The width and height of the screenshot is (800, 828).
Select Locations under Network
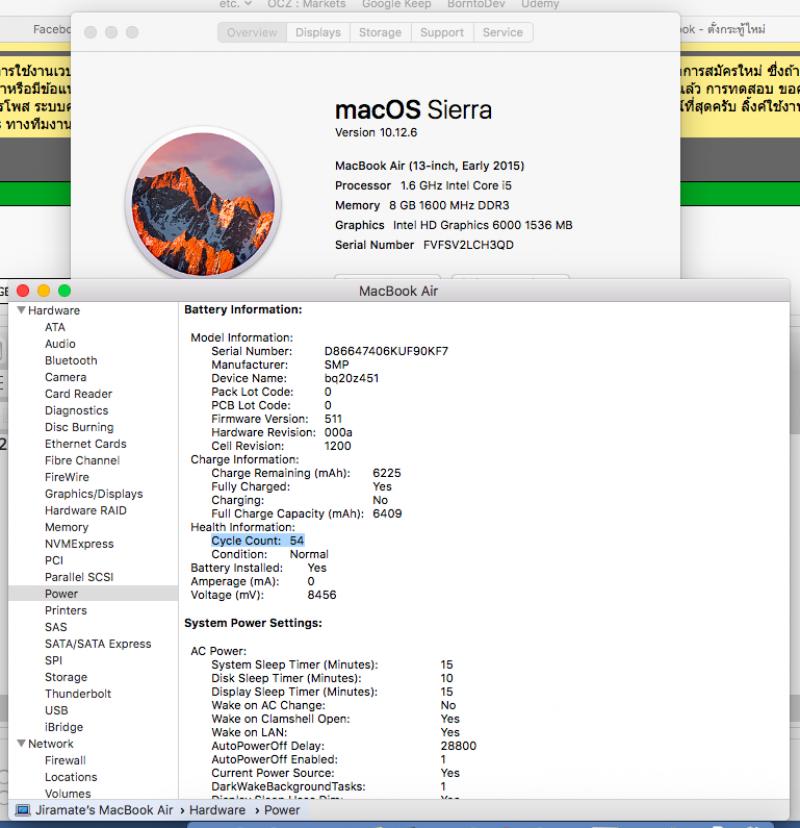click(x=71, y=777)
